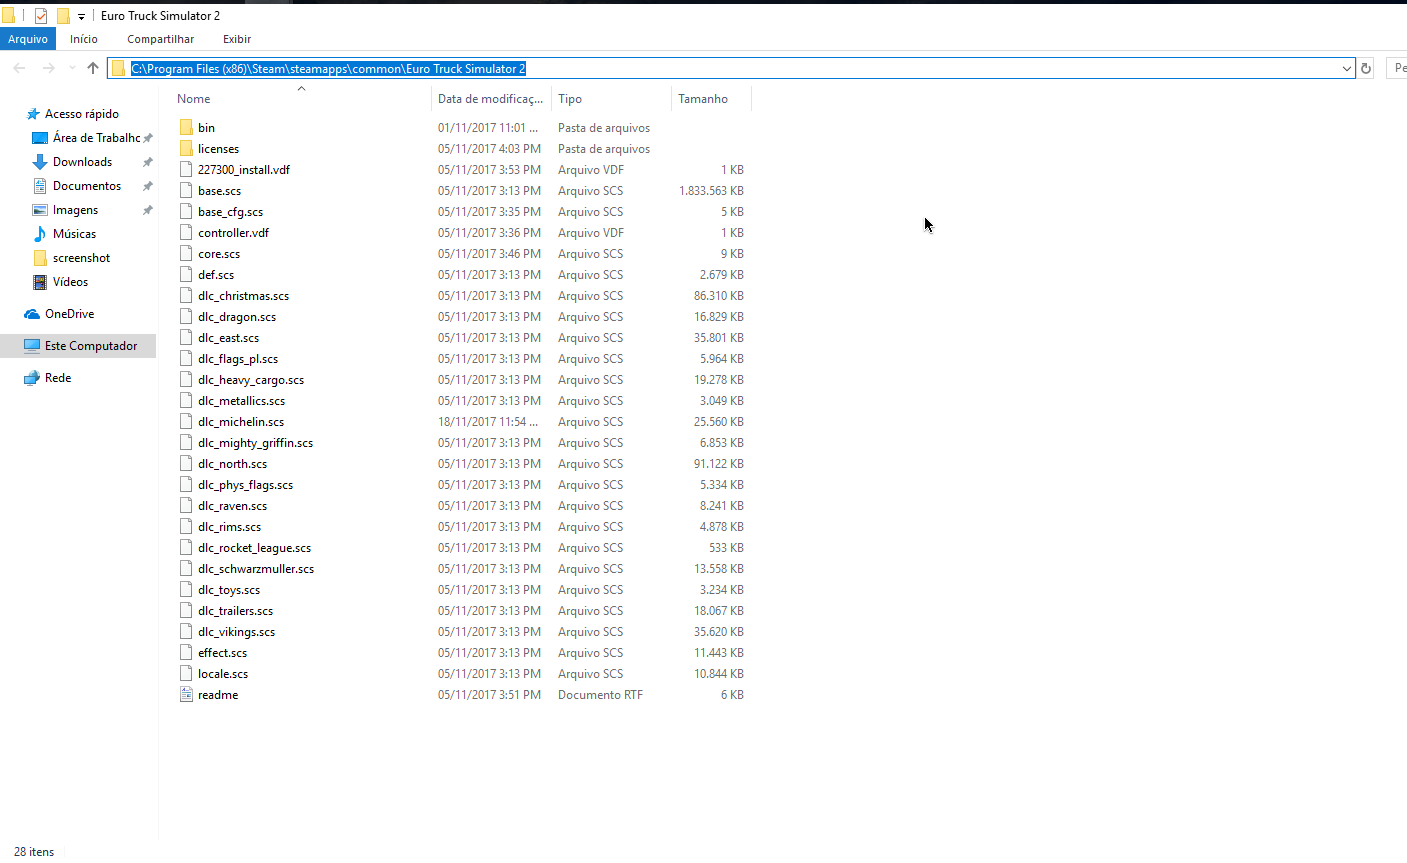Open screenshot folder in sidebar

81,258
